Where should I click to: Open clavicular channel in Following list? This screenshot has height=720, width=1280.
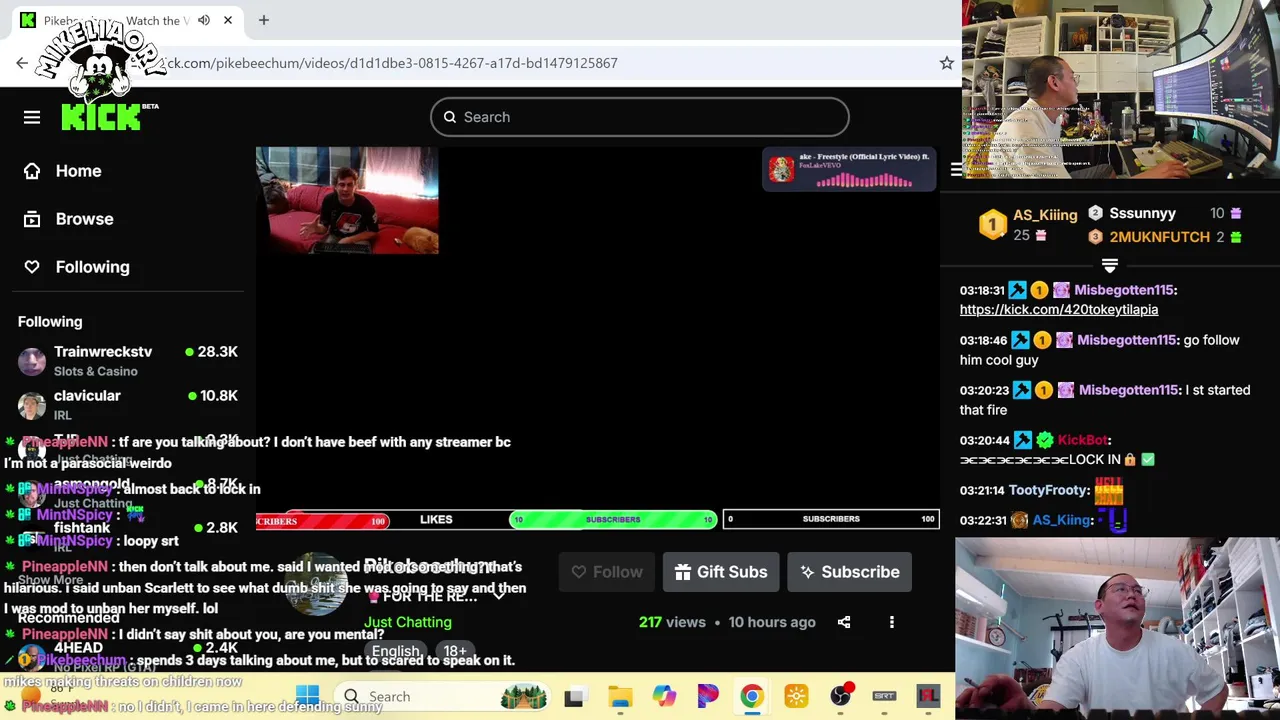click(x=128, y=405)
